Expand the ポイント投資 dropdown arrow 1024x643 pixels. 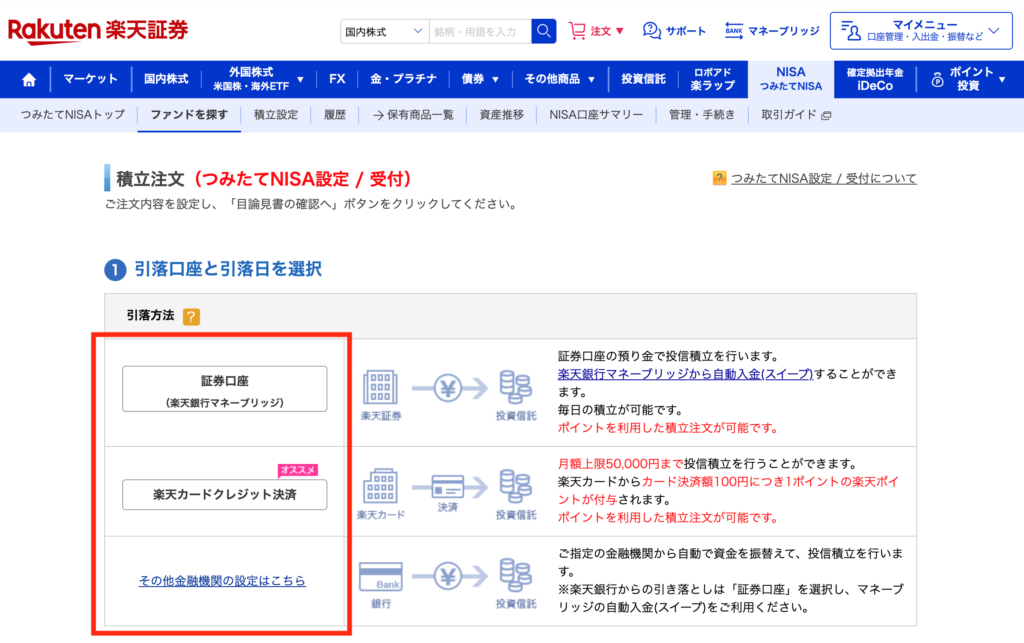point(1002,80)
